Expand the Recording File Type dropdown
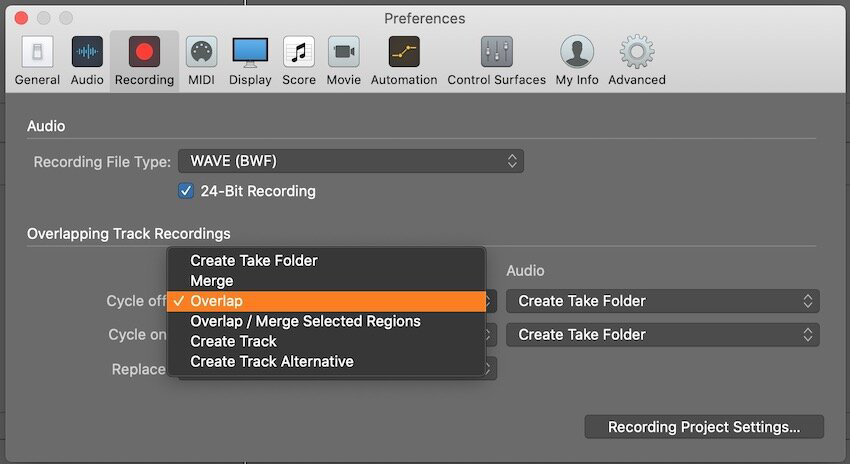This screenshot has height=464, width=850. (351, 161)
